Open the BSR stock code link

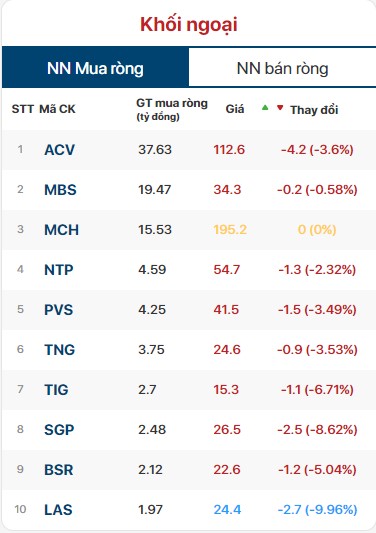coord(59,470)
